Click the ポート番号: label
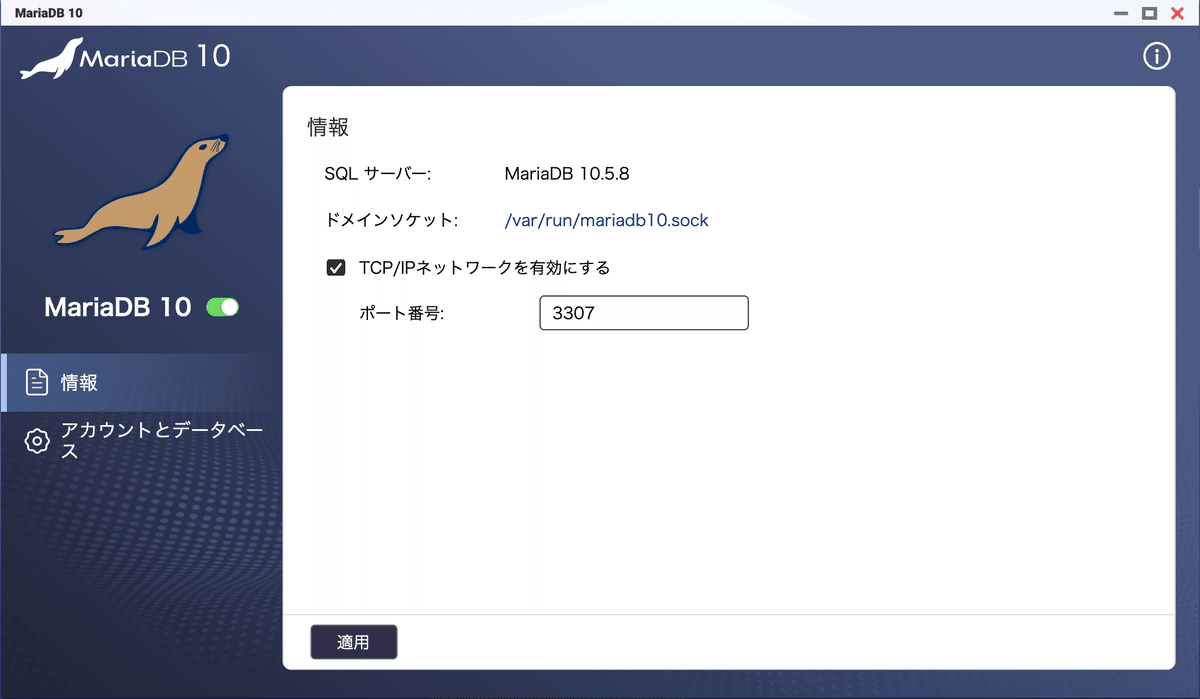The height and width of the screenshot is (699, 1200). 401,313
